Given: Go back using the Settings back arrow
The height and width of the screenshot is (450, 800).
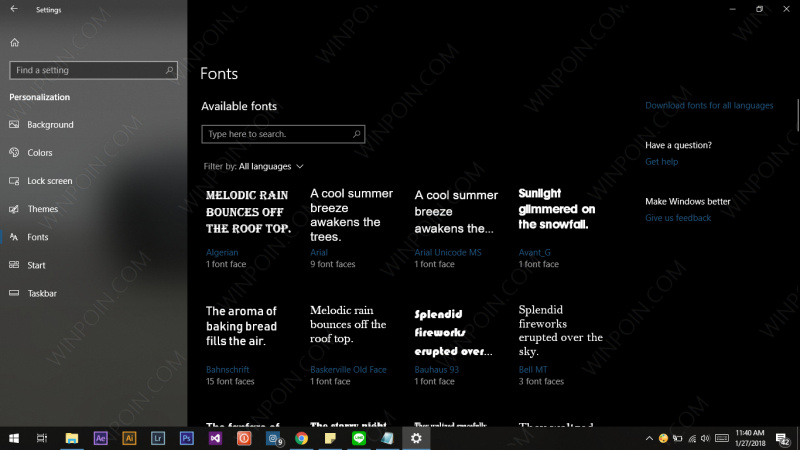Looking at the screenshot, I should [14, 9].
